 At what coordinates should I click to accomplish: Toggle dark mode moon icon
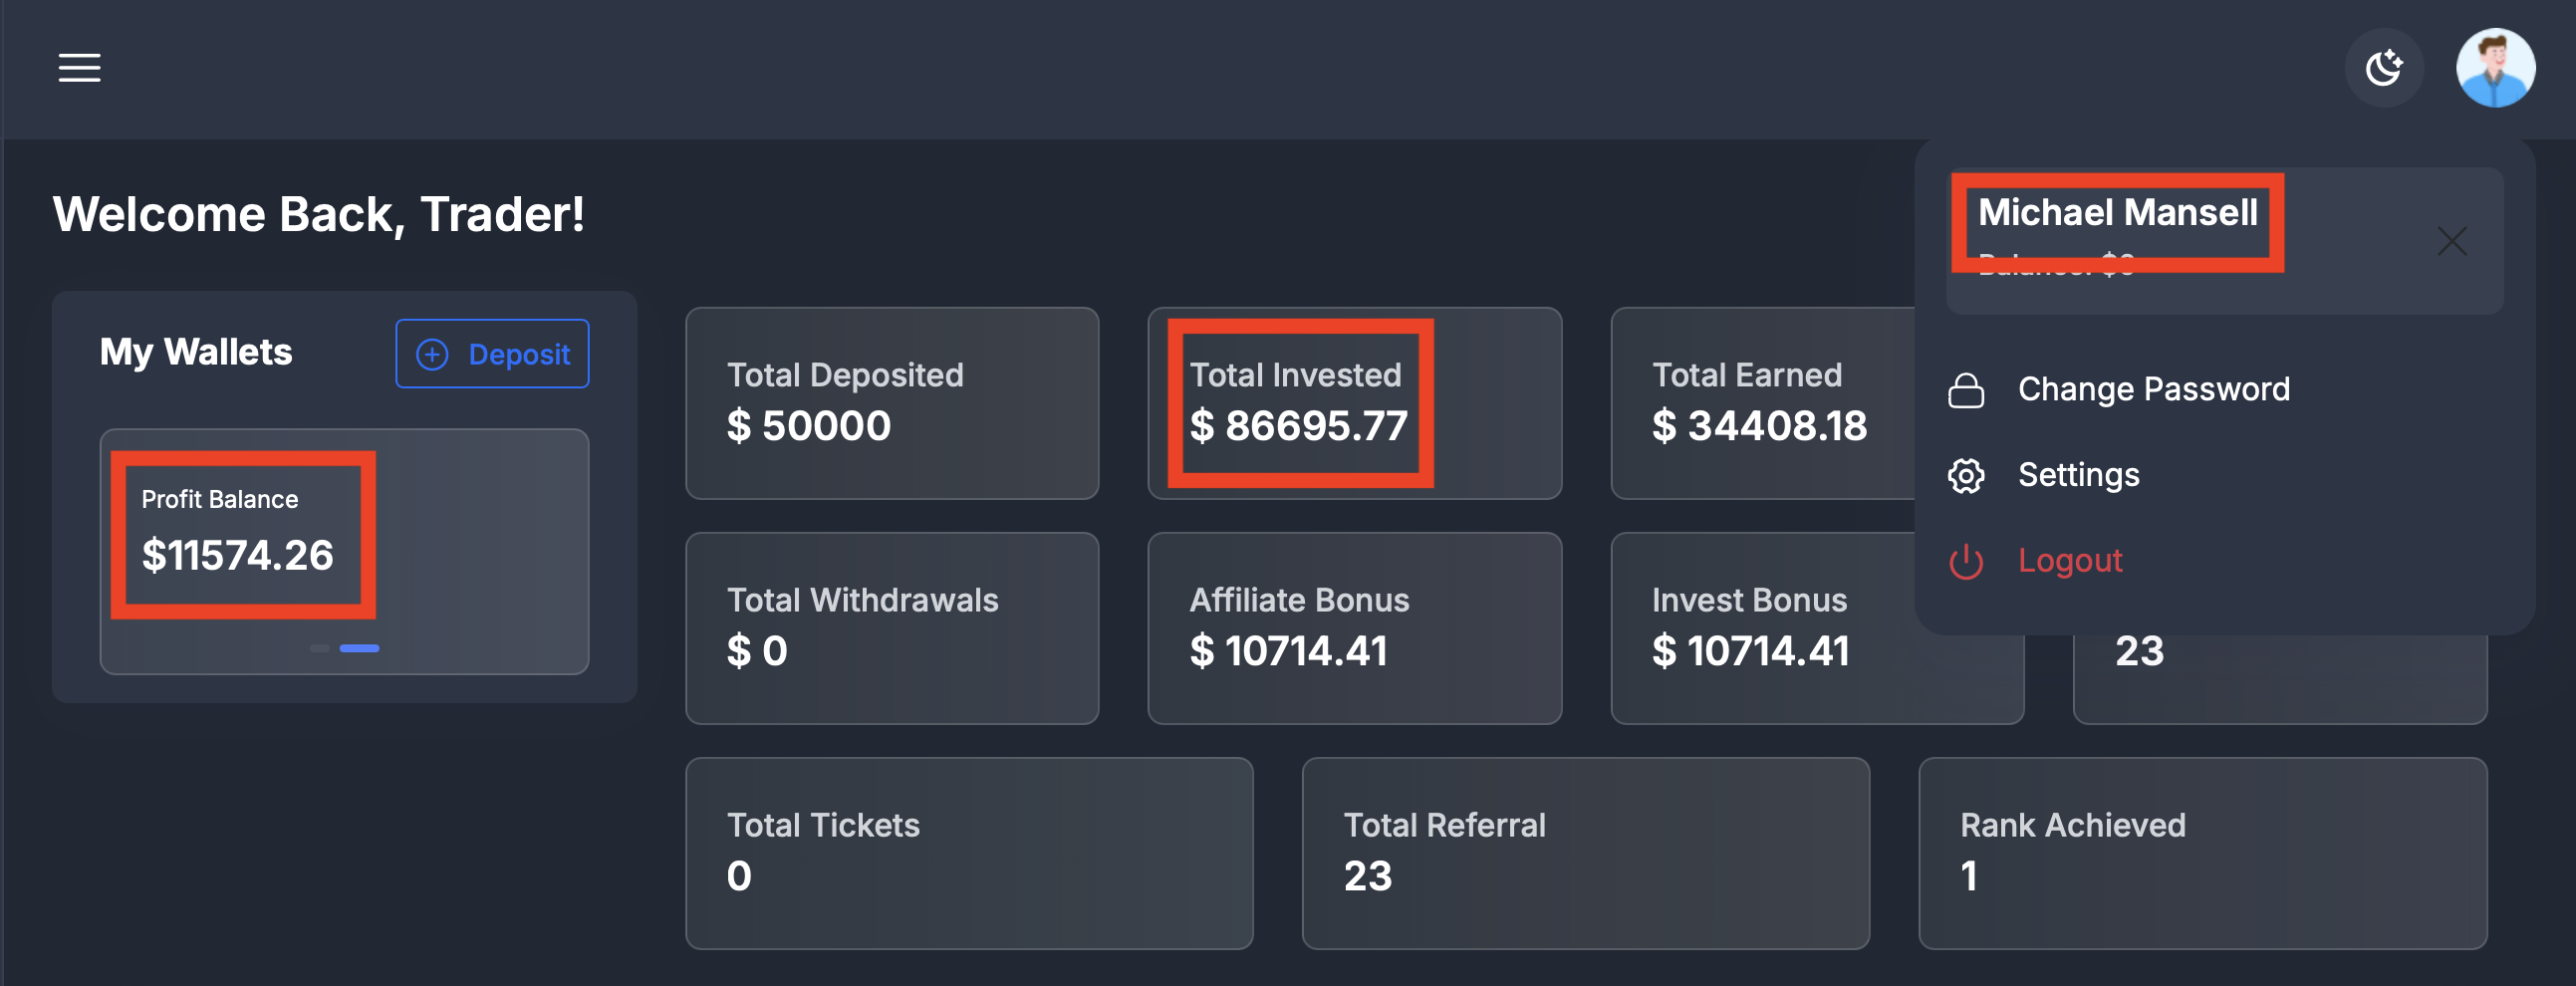(2383, 68)
